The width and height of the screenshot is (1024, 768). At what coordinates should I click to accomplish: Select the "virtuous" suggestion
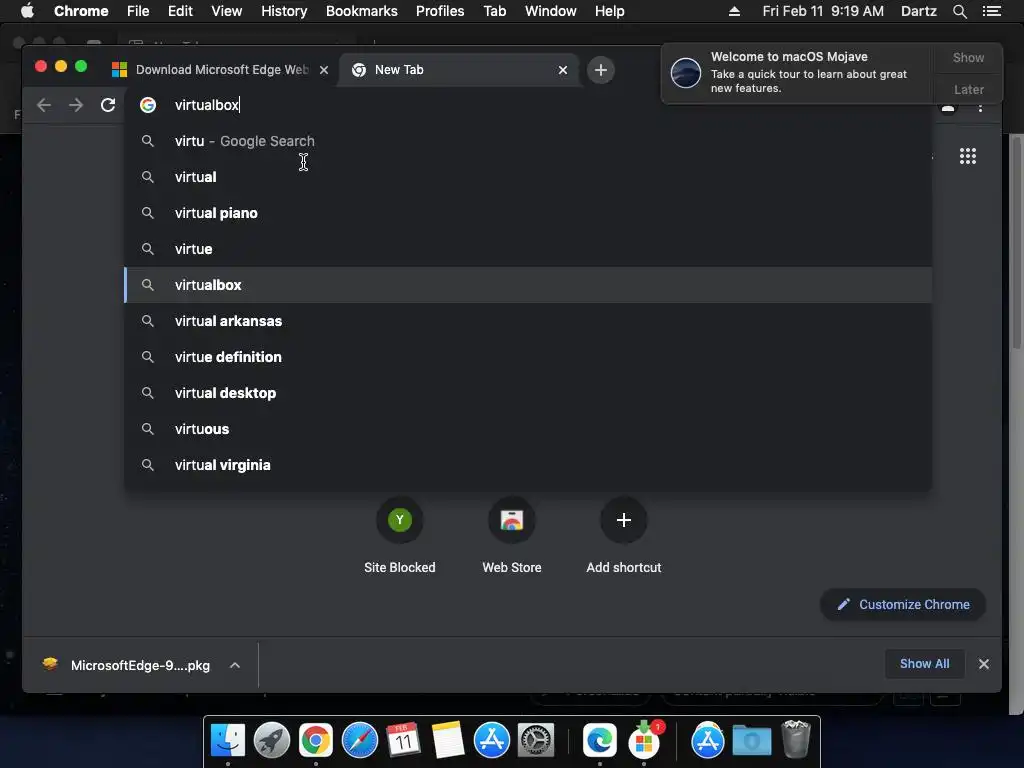[x=528, y=429]
